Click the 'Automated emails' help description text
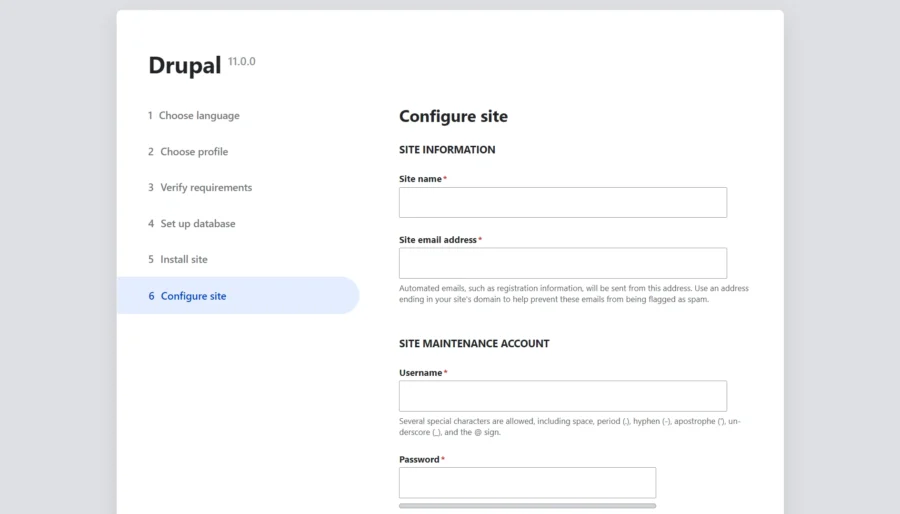900x514 pixels. (573, 294)
